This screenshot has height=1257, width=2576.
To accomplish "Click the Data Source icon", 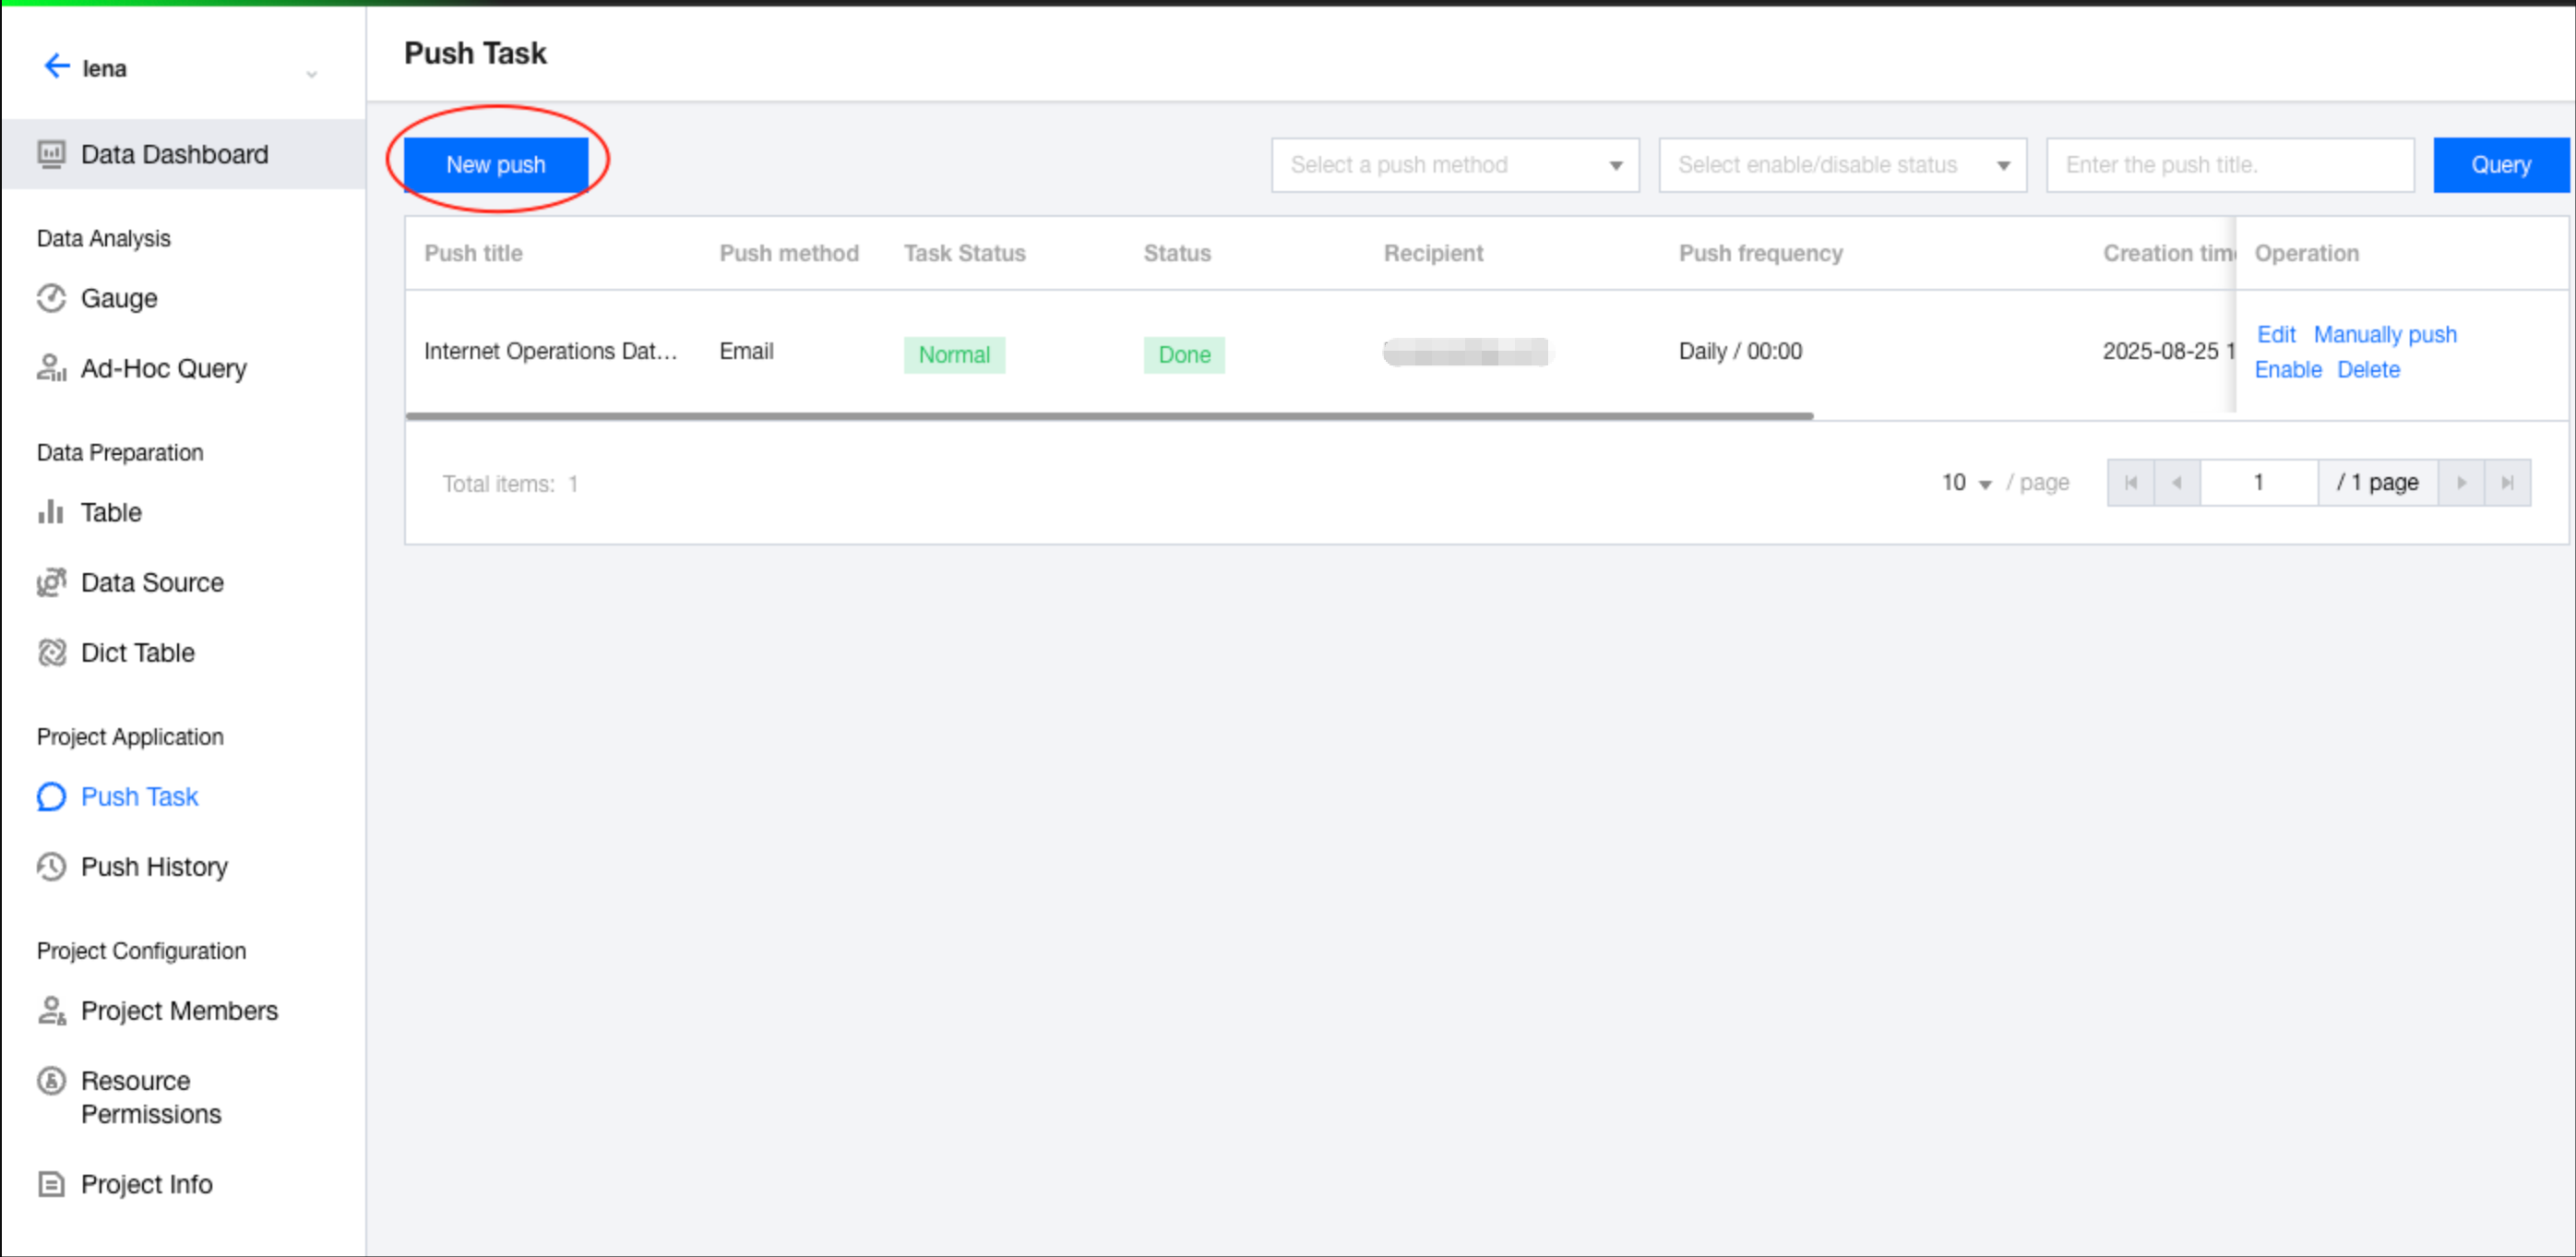I will pyautogui.click(x=51, y=582).
